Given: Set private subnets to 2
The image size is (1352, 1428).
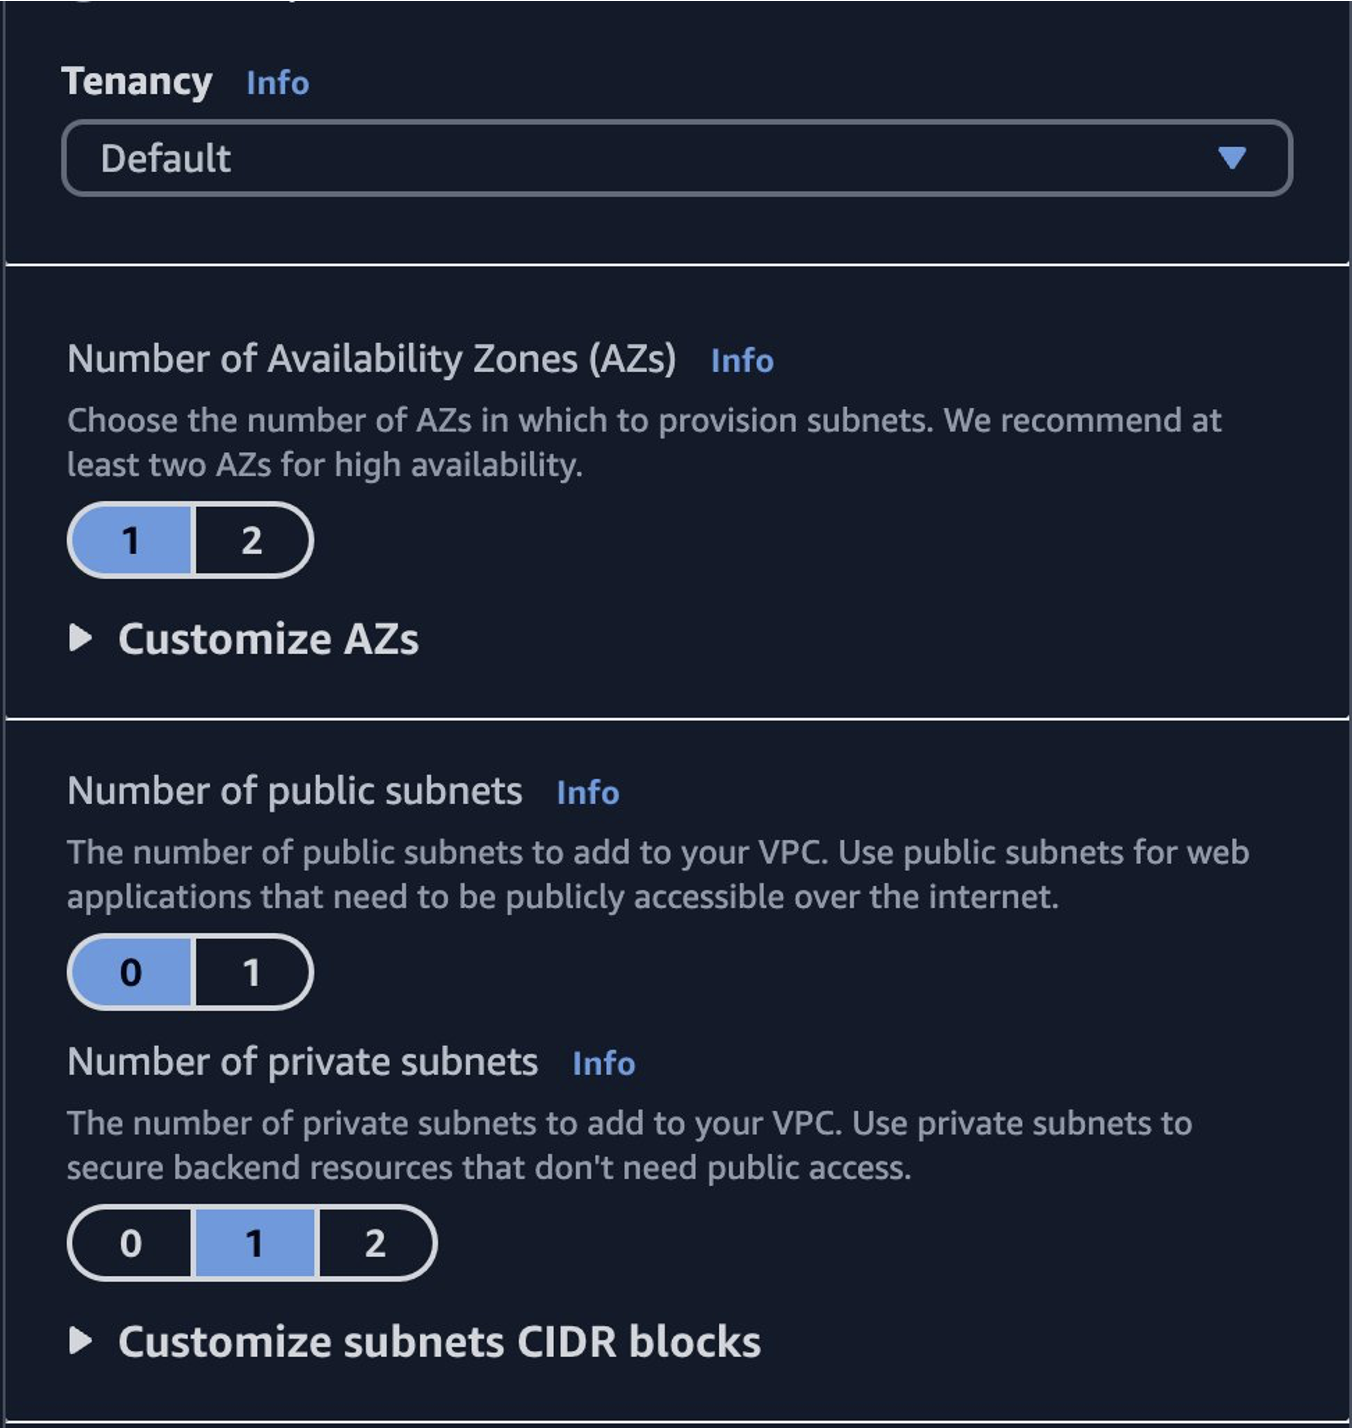Looking at the screenshot, I should click(x=375, y=1243).
